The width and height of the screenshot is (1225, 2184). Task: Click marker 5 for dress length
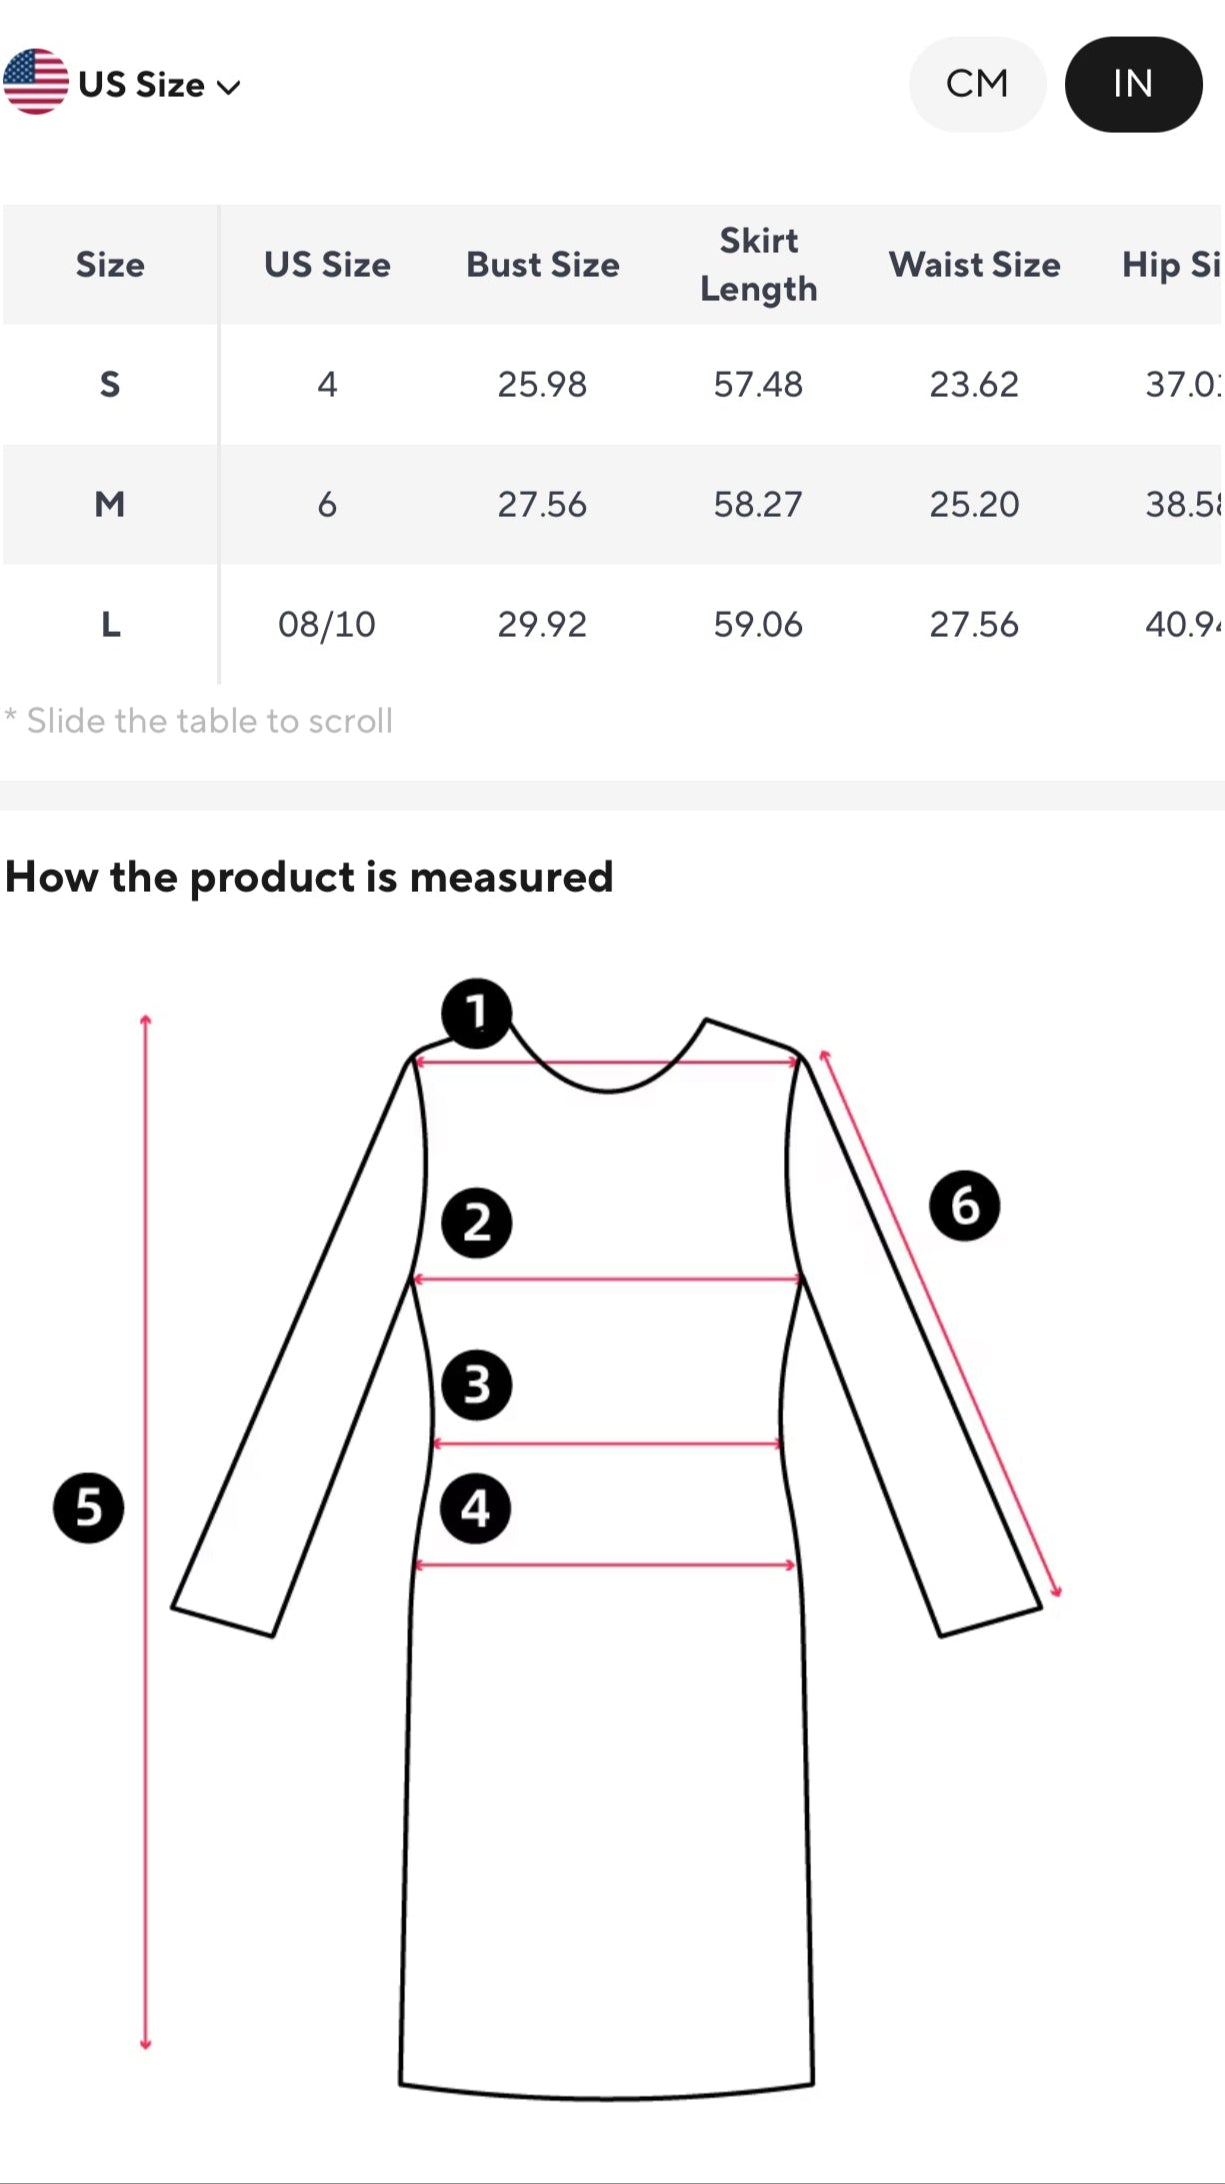click(x=88, y=1507)
